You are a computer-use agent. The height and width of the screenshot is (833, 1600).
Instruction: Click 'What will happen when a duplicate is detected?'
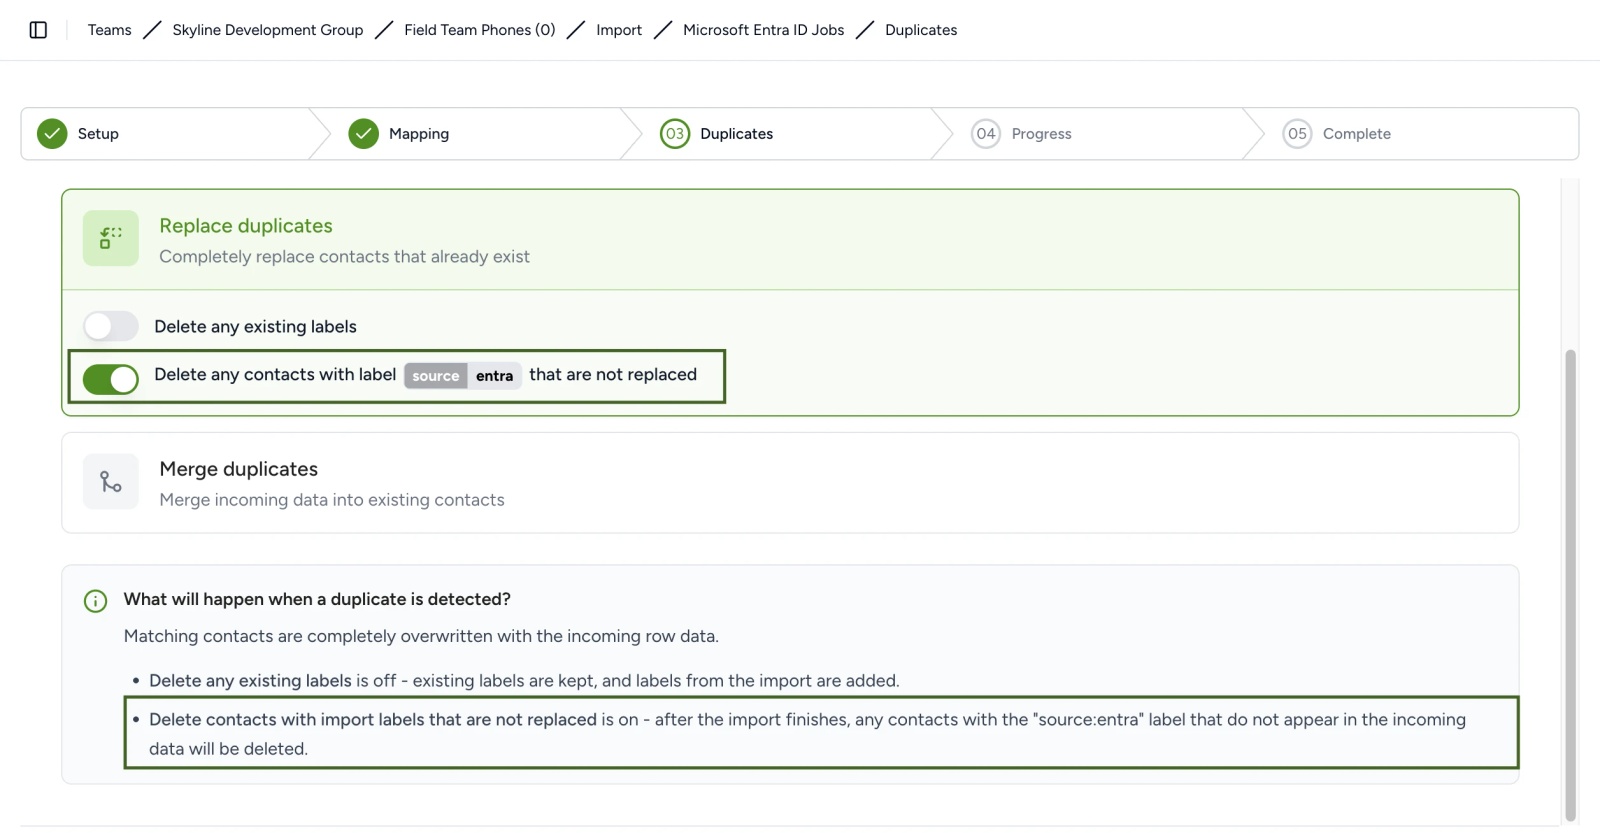point(317,599)
